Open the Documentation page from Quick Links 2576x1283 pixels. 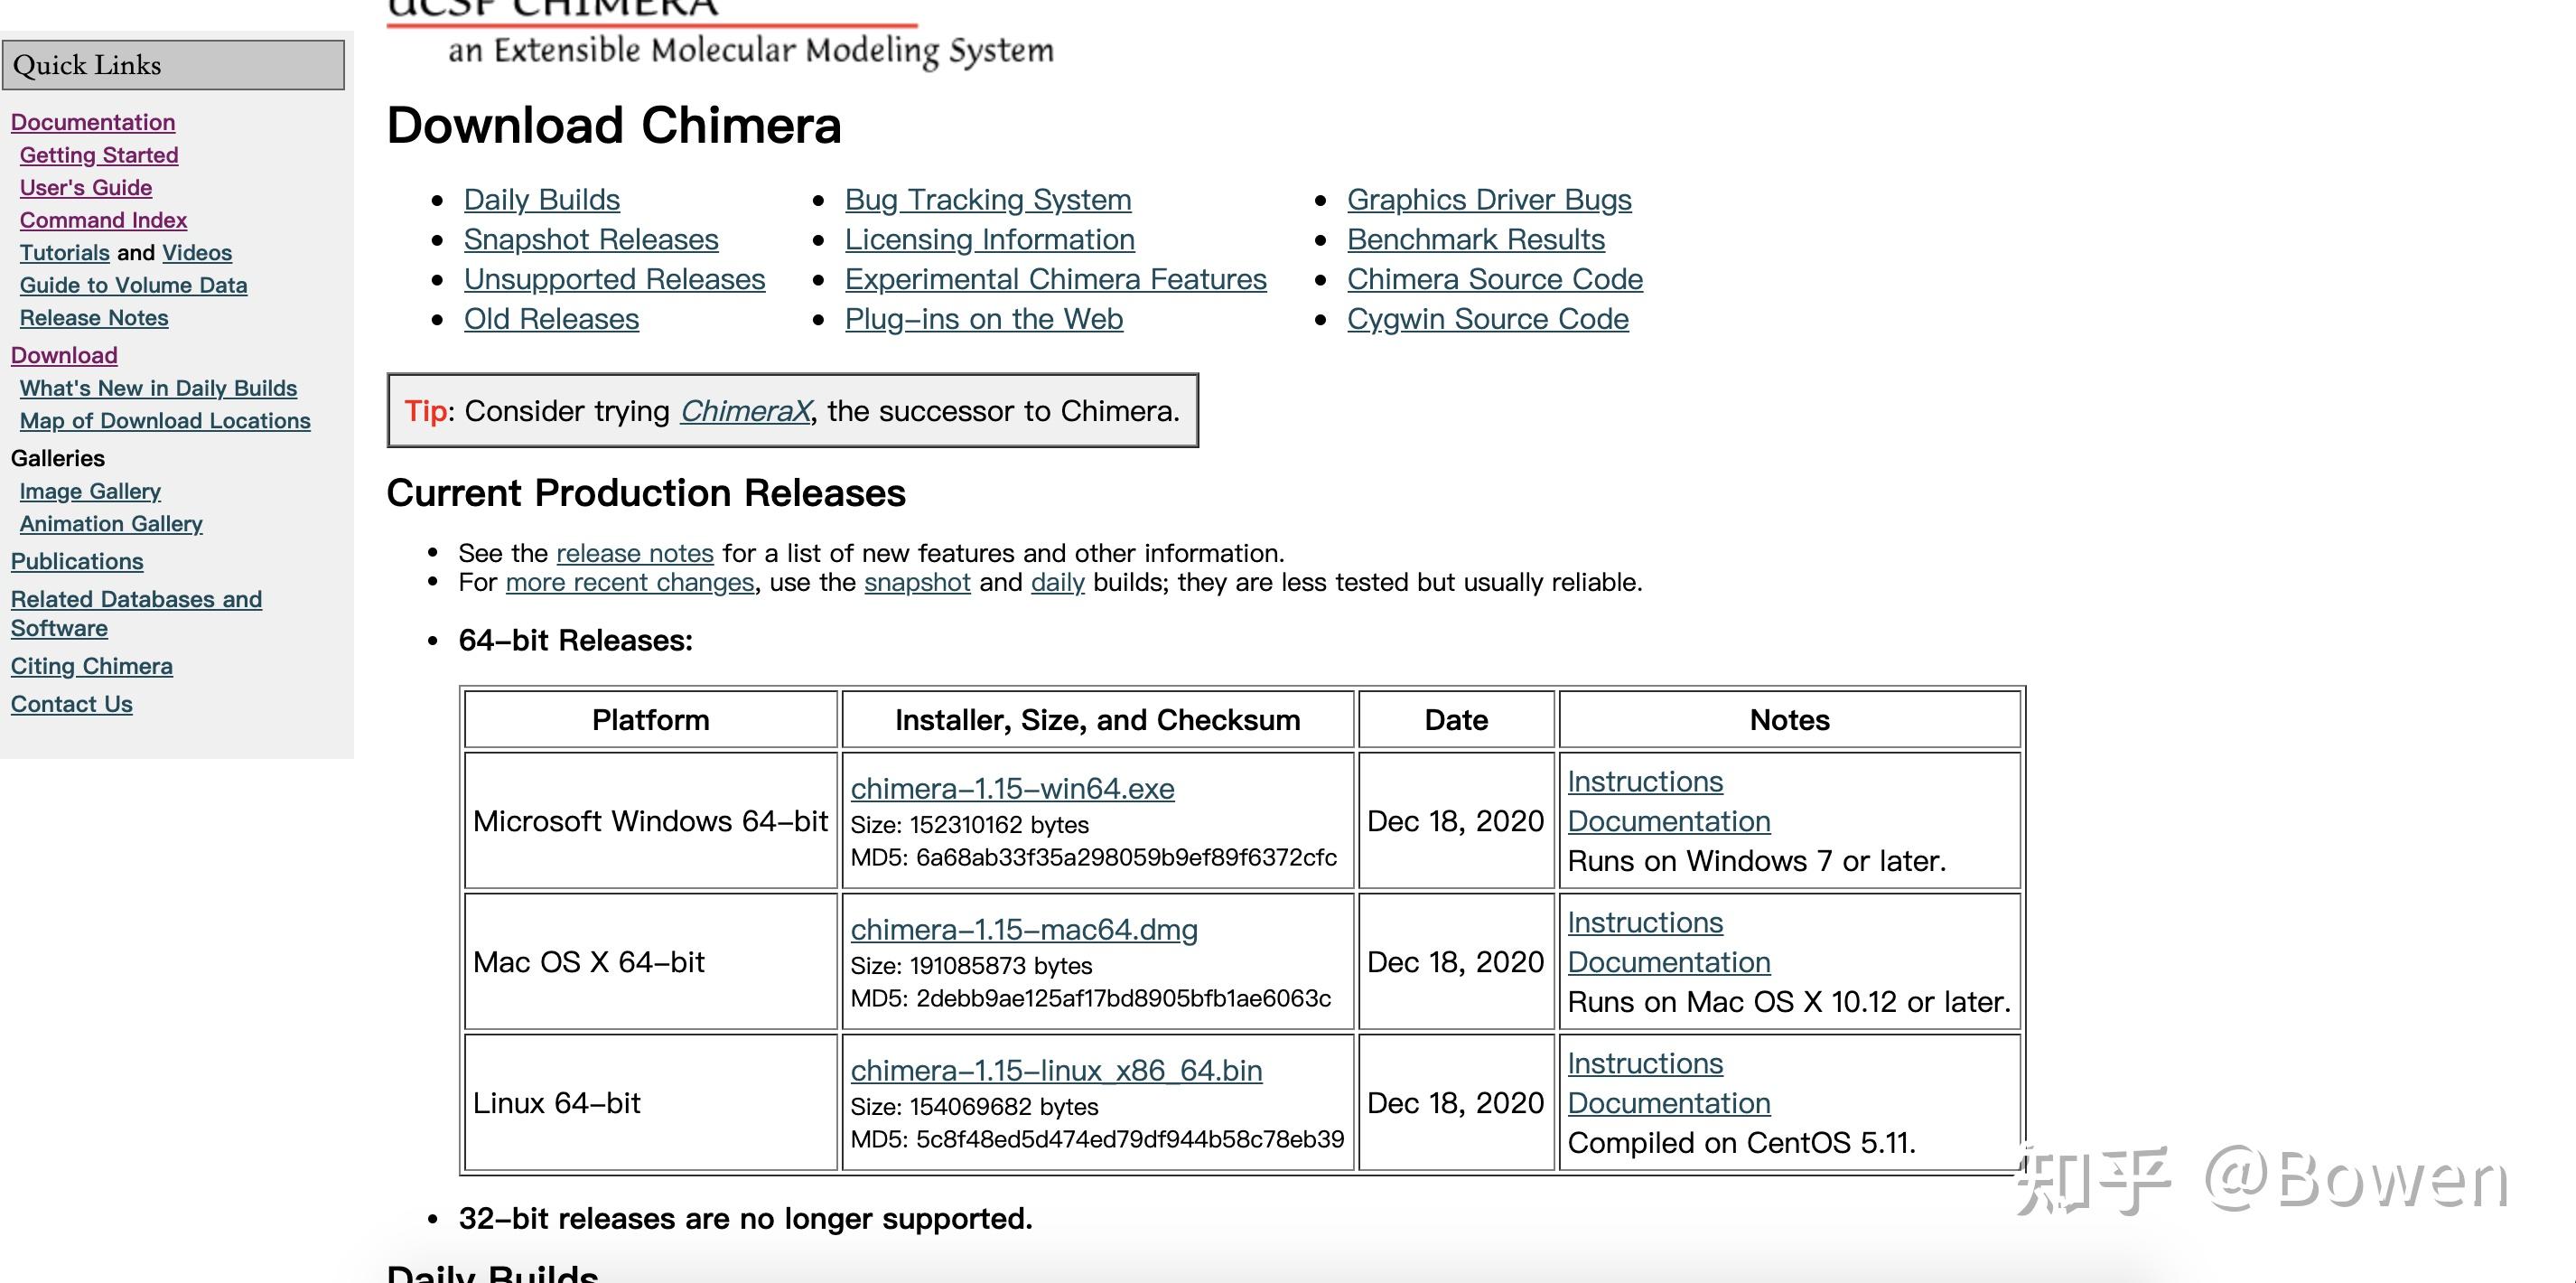pos(92,122)
